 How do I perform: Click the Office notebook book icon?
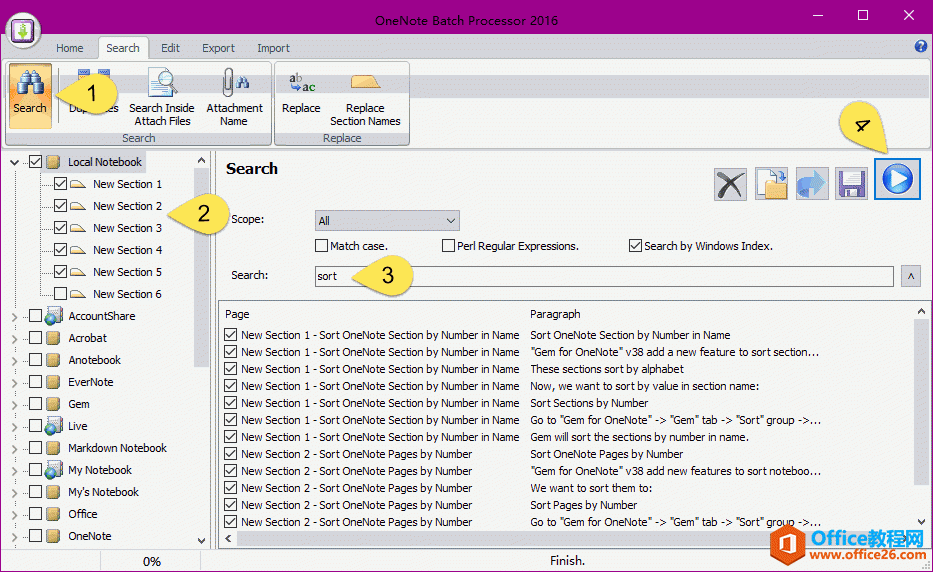[x=54, y=514]
